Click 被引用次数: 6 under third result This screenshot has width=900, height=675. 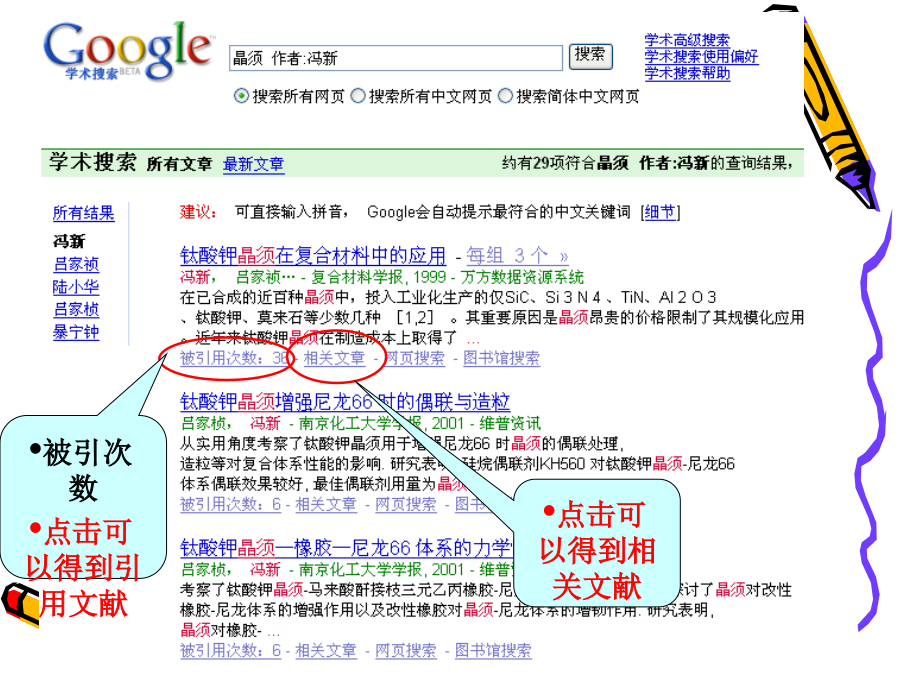click(230, 650)
